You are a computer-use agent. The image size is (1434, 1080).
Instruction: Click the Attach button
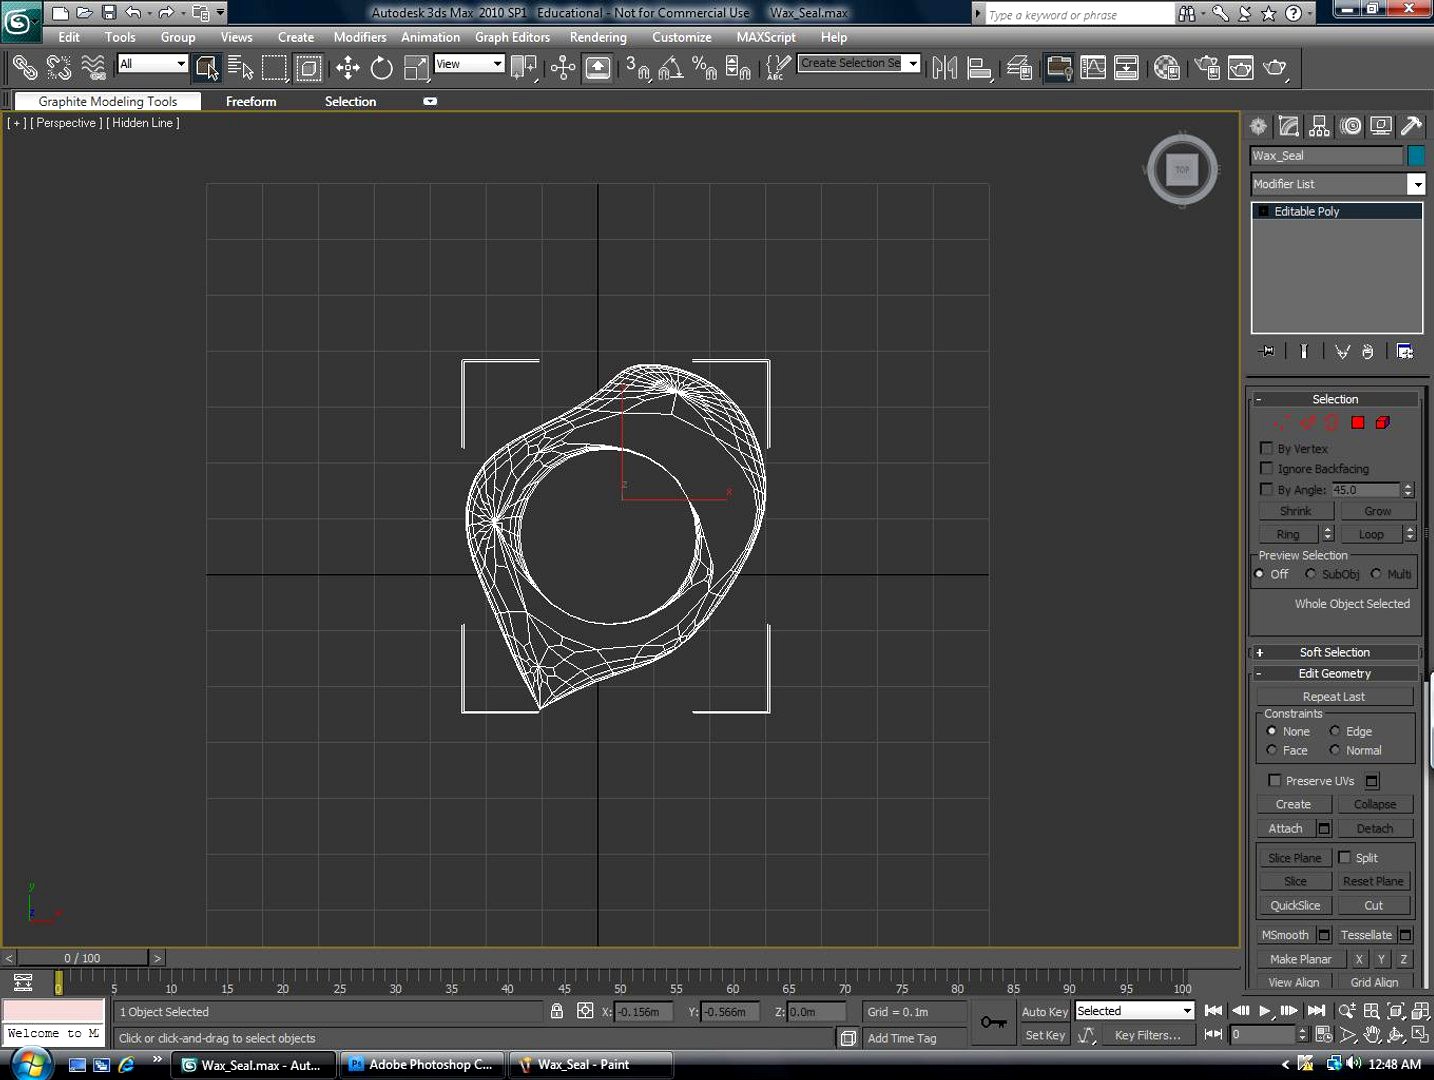point(1285,828)
